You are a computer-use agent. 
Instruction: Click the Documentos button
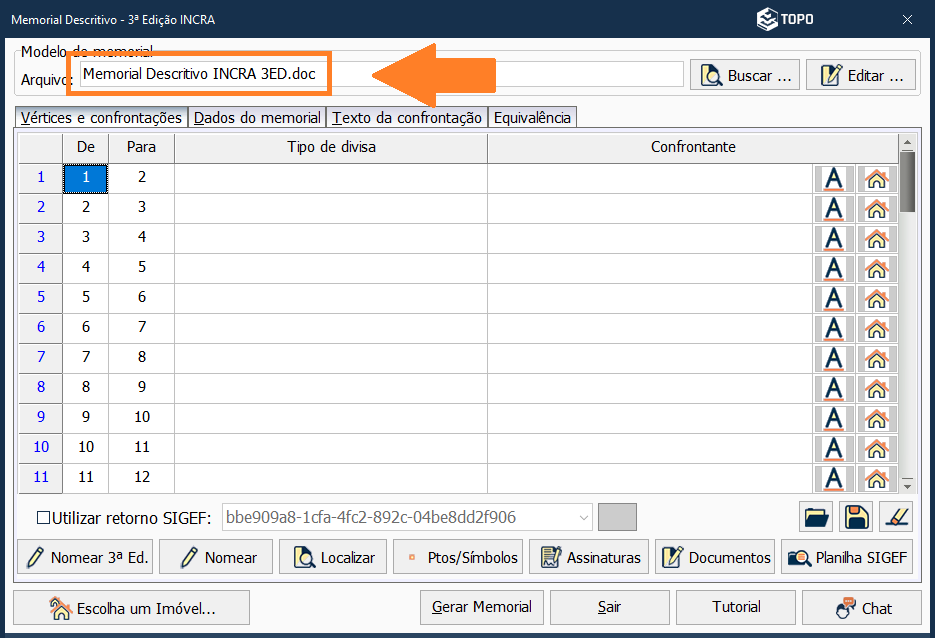pos(715,557)
